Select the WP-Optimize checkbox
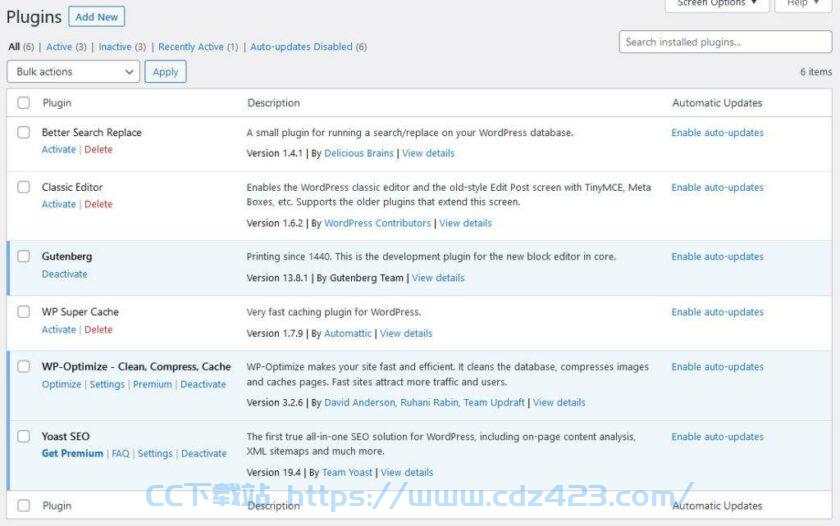The image size is (840, 526). 24,366
